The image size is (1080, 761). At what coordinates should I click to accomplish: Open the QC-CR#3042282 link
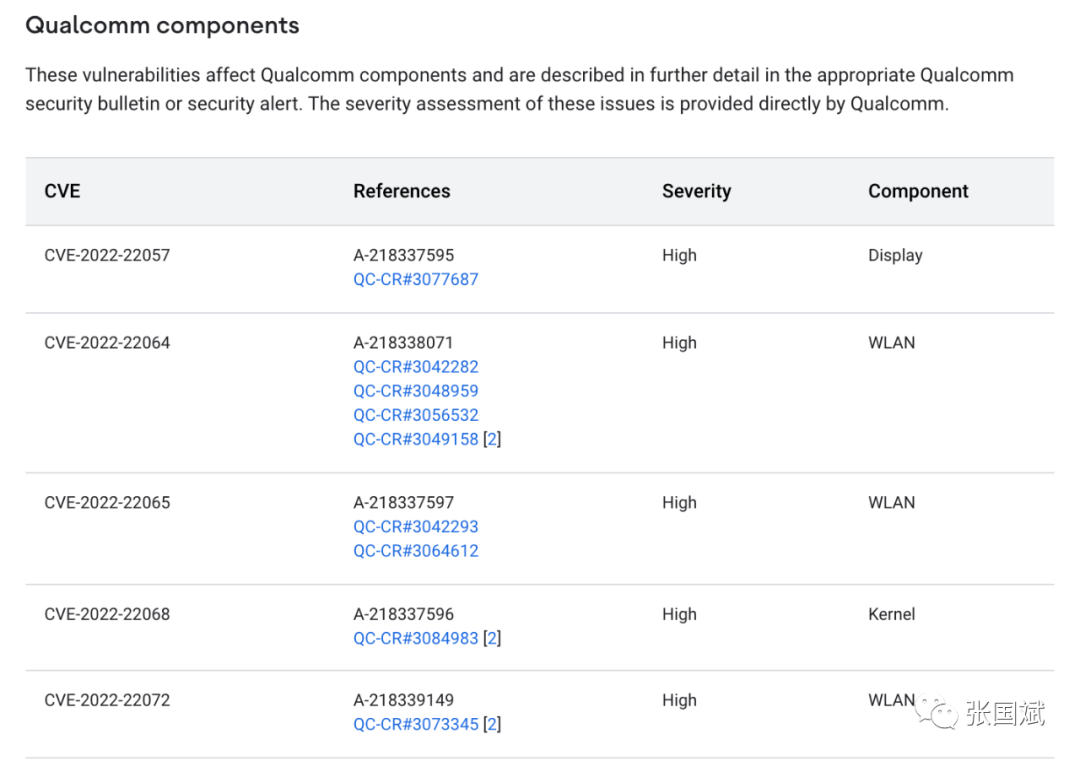[x=416, y=367]
